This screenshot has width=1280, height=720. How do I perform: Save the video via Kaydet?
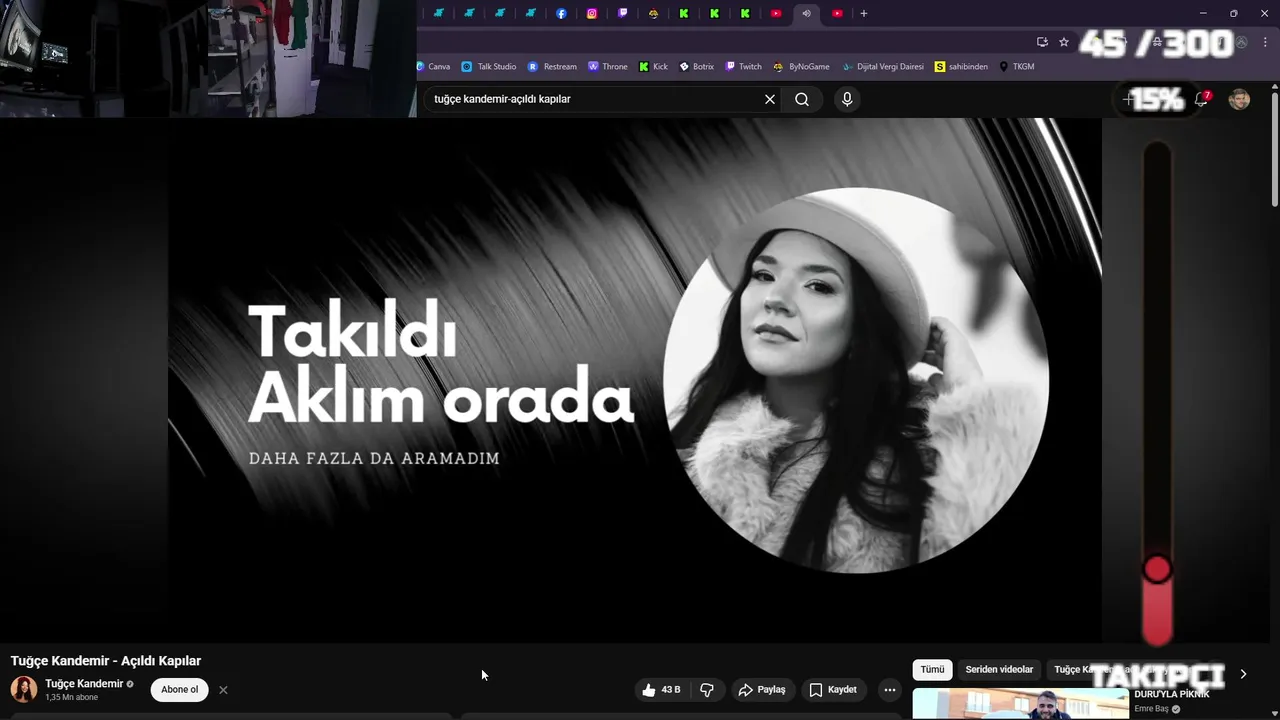tap(833, 690)
